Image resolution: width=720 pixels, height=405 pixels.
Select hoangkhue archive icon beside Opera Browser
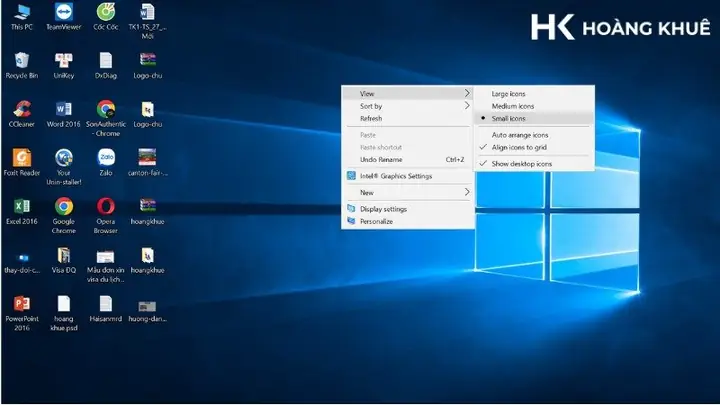[147, 212]
